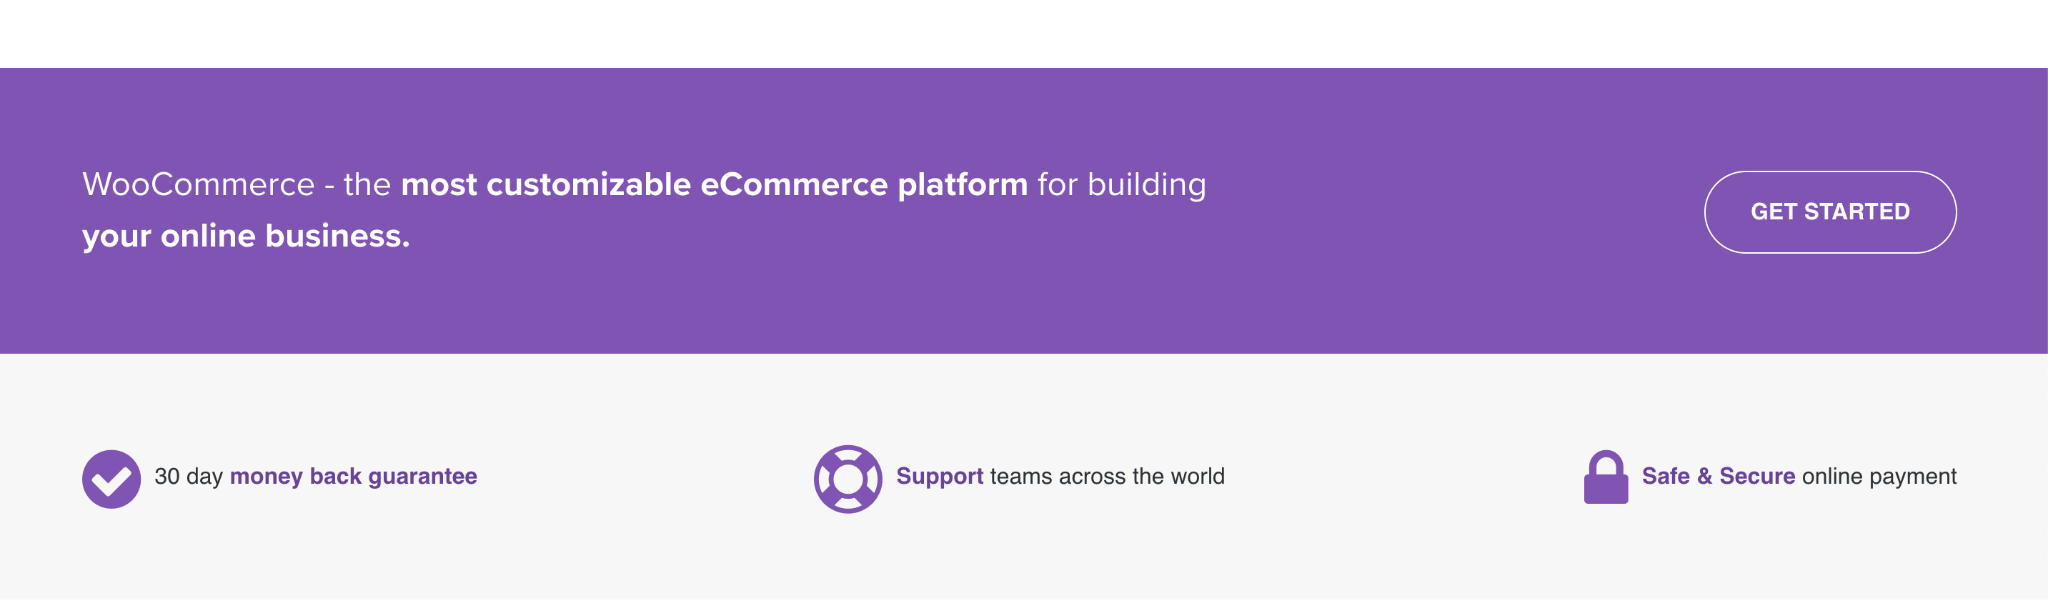Click the purple "Support" word
This screenshot has width=2048, height=615.
click(x=939, y=477)
